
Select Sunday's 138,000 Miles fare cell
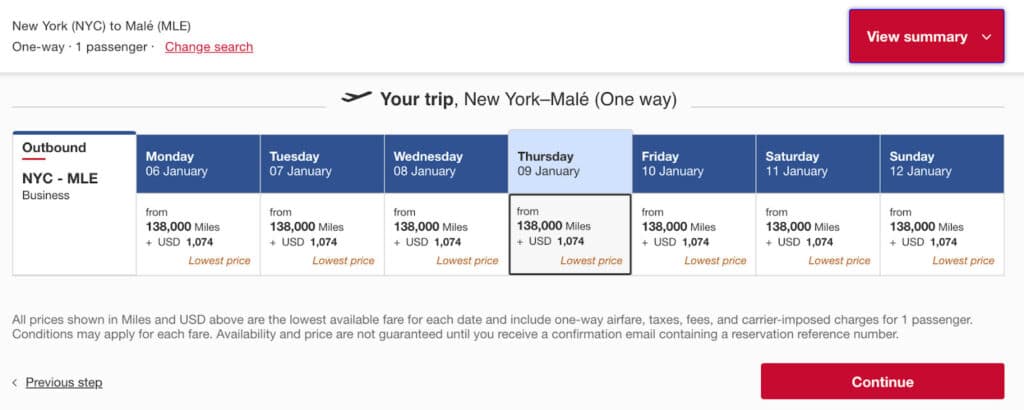(x=942, y=235)
